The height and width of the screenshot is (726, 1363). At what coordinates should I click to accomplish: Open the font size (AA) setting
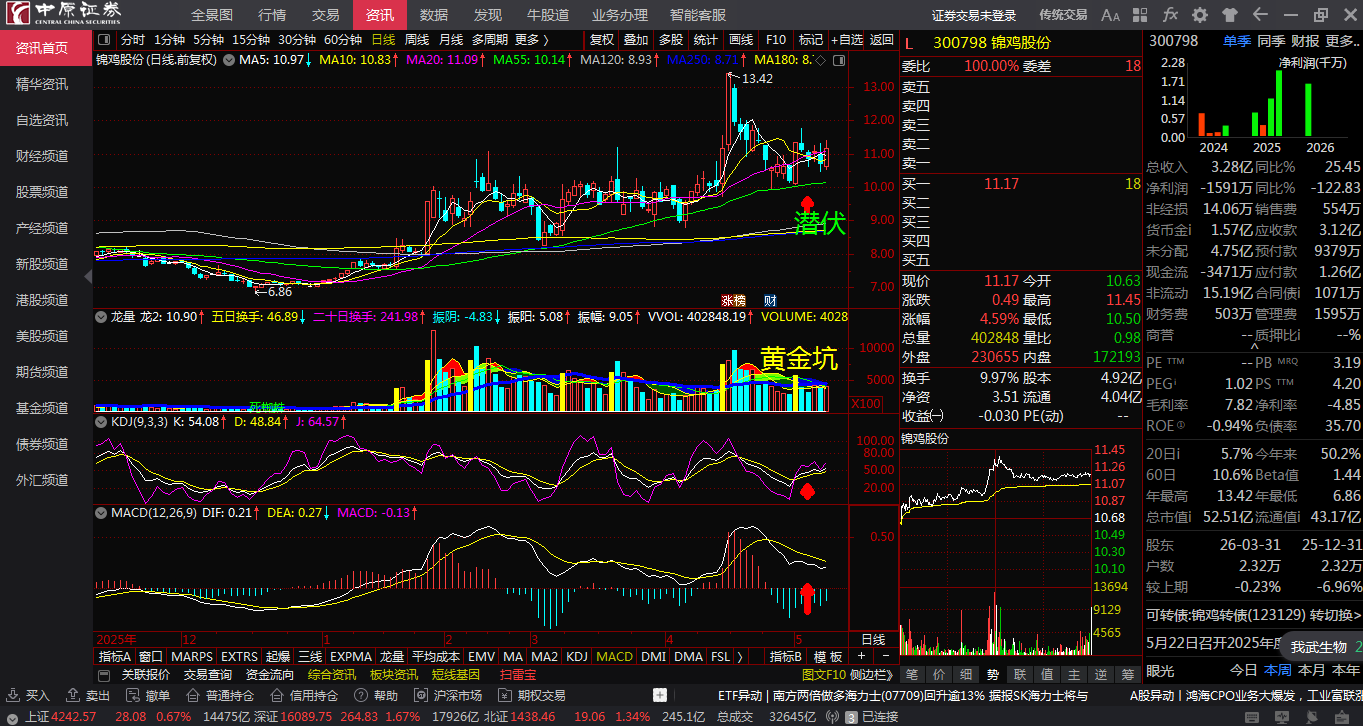[1110, 15]
